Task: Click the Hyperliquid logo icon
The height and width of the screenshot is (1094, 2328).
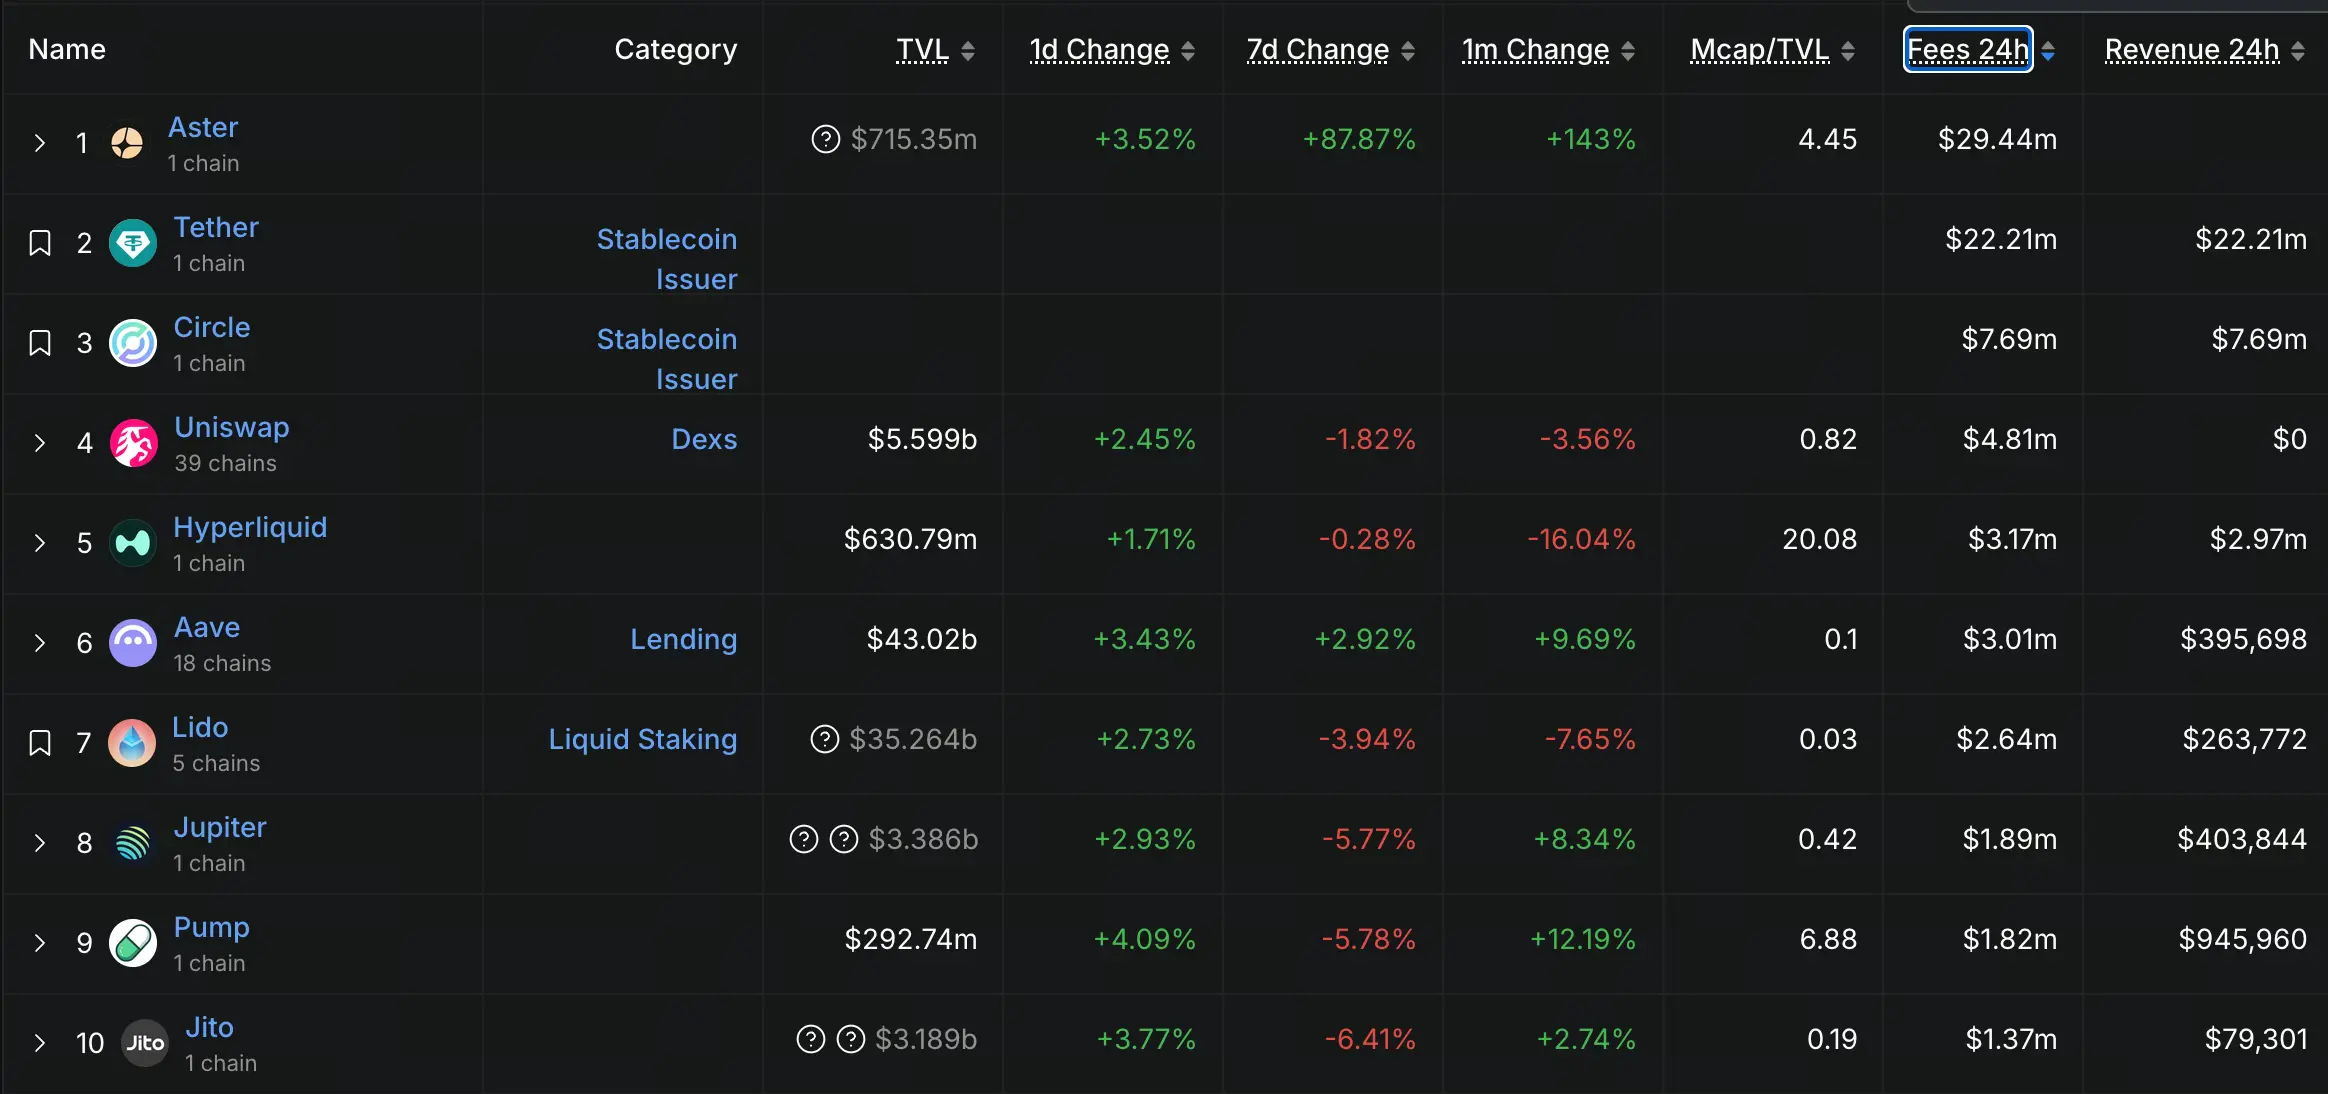Action: coord(133,543)
